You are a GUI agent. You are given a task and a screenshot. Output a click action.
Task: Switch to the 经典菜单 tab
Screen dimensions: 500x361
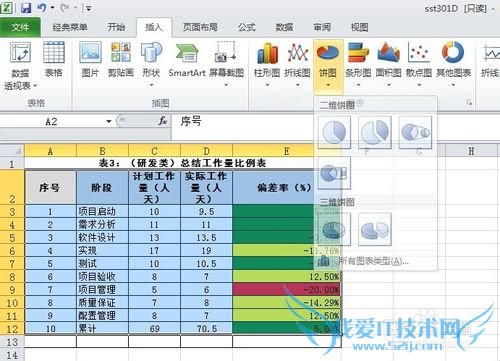pos(70,27)
